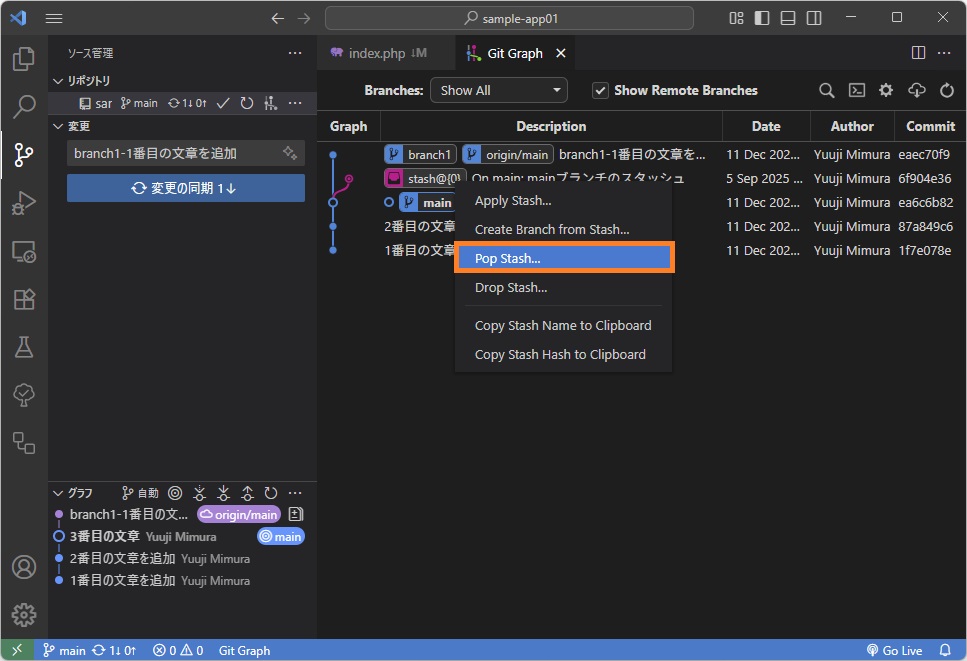Focus the commit message input field
This screenshot has height=661, width=967.
175,153
